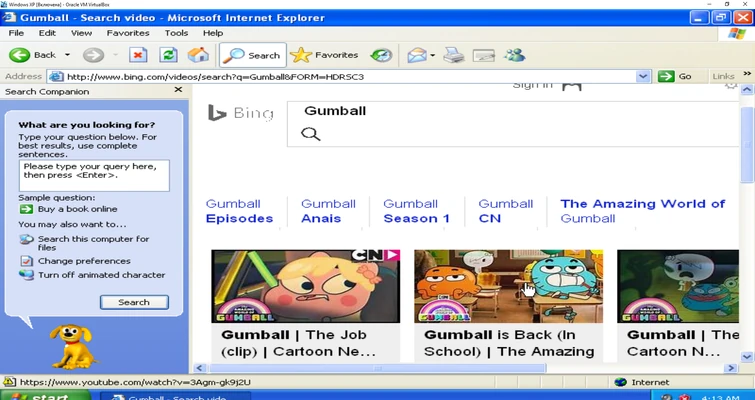The height and width of the screenshot is (400, 755).
Task: Open the Tools menu
Action: 176,33
